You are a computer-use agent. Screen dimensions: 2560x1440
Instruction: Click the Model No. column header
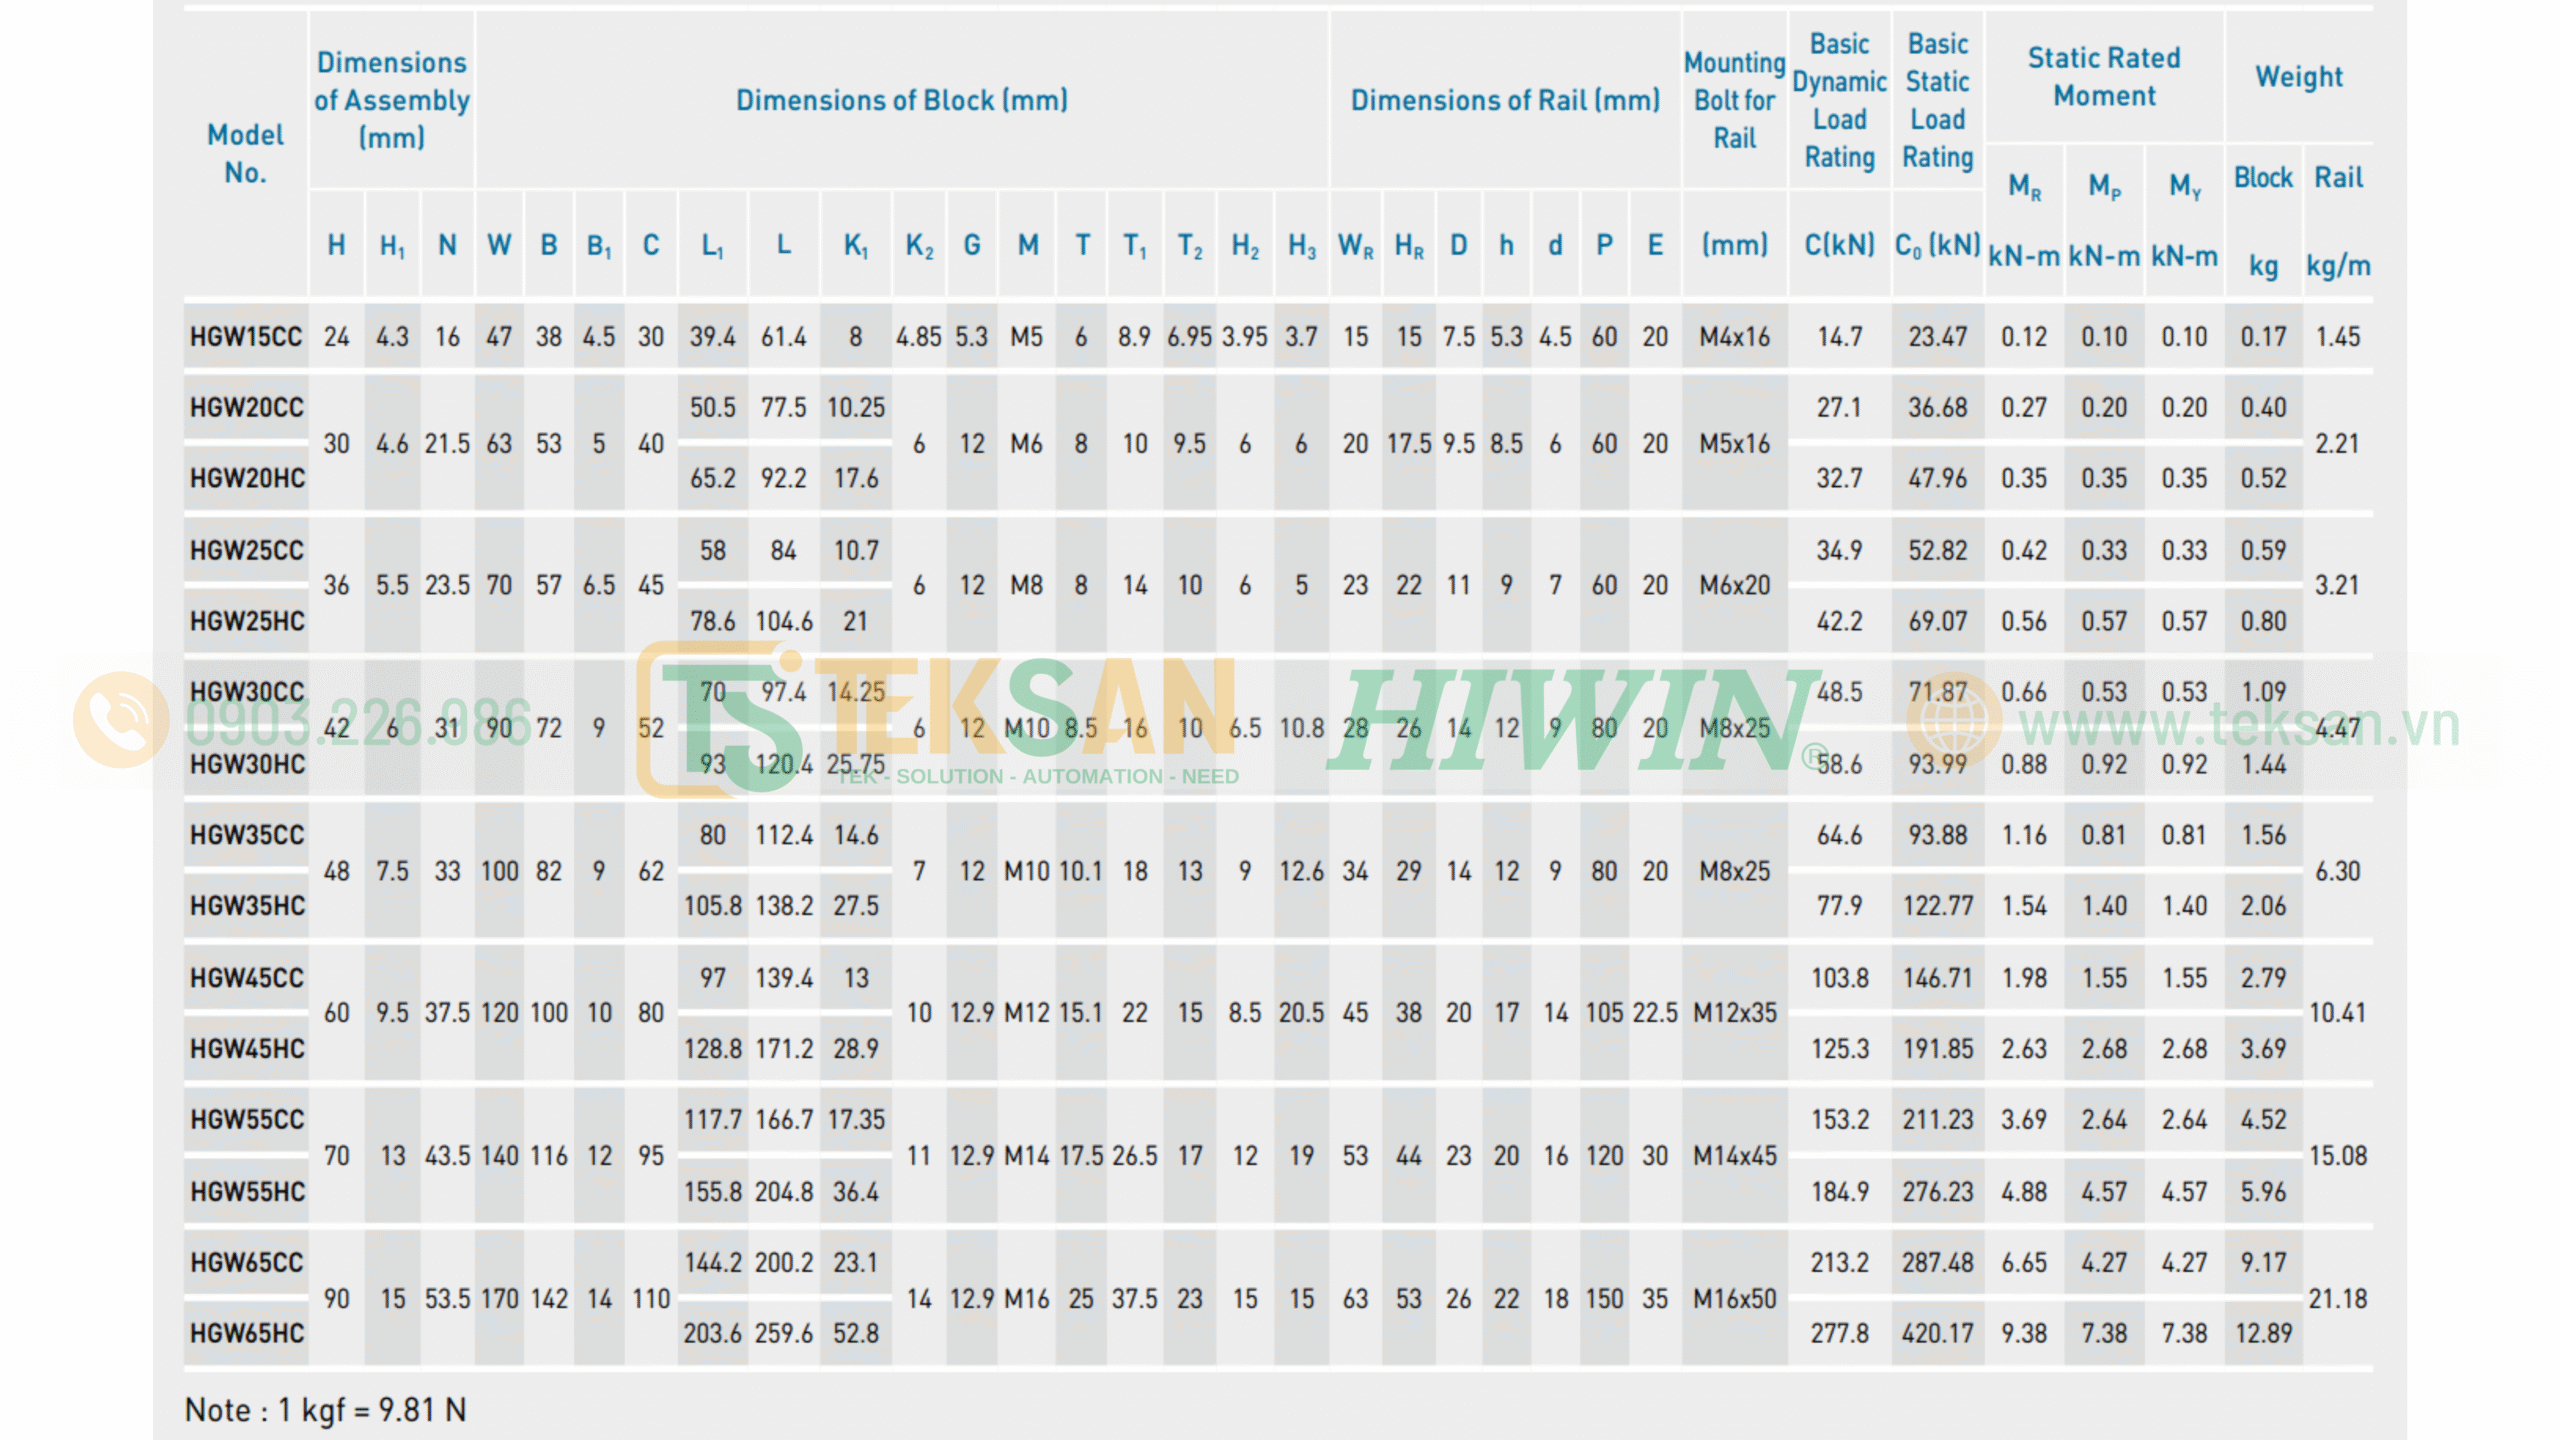point(245,154)
